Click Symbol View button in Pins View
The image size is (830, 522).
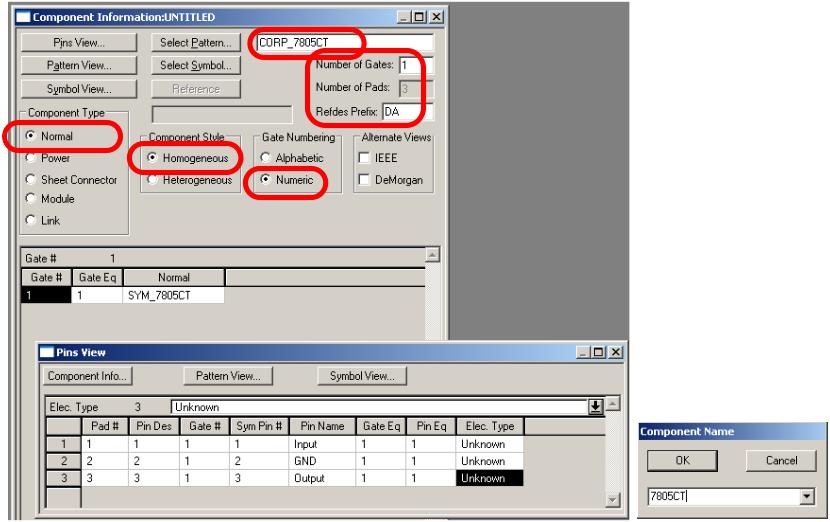tap(362, 376)
